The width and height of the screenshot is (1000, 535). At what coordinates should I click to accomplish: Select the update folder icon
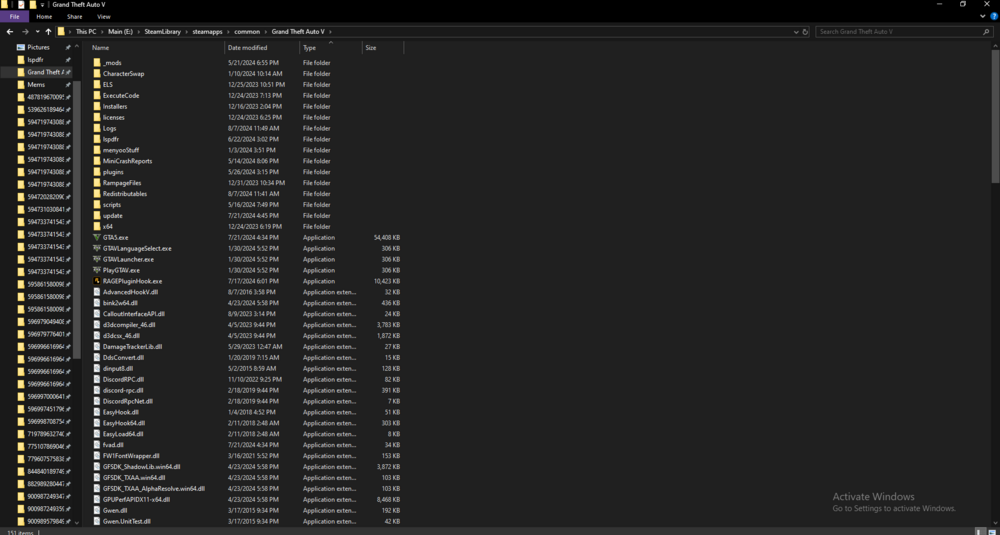[x=97, y=216]
